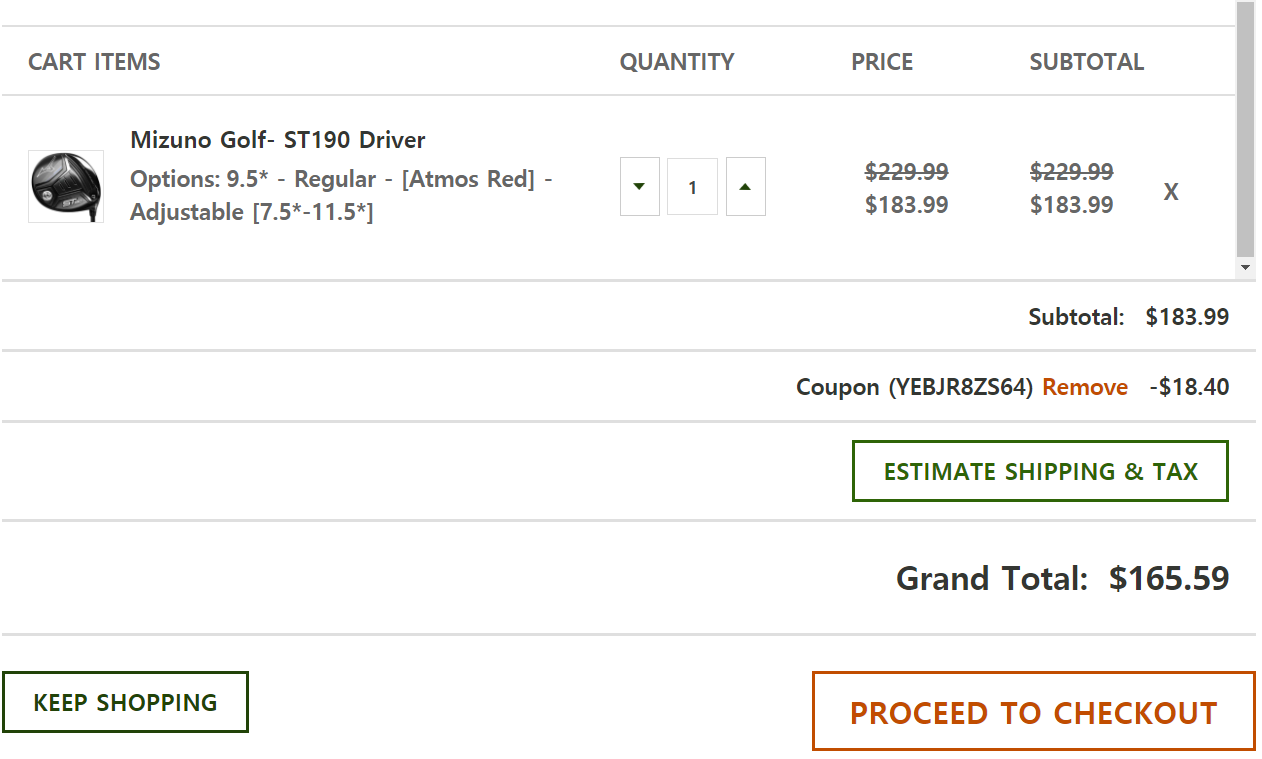Click the crossed-out $229.99 in the Price column
Image resolution: width=1262 pixels, height=759 pixels.
pos(906,171)
